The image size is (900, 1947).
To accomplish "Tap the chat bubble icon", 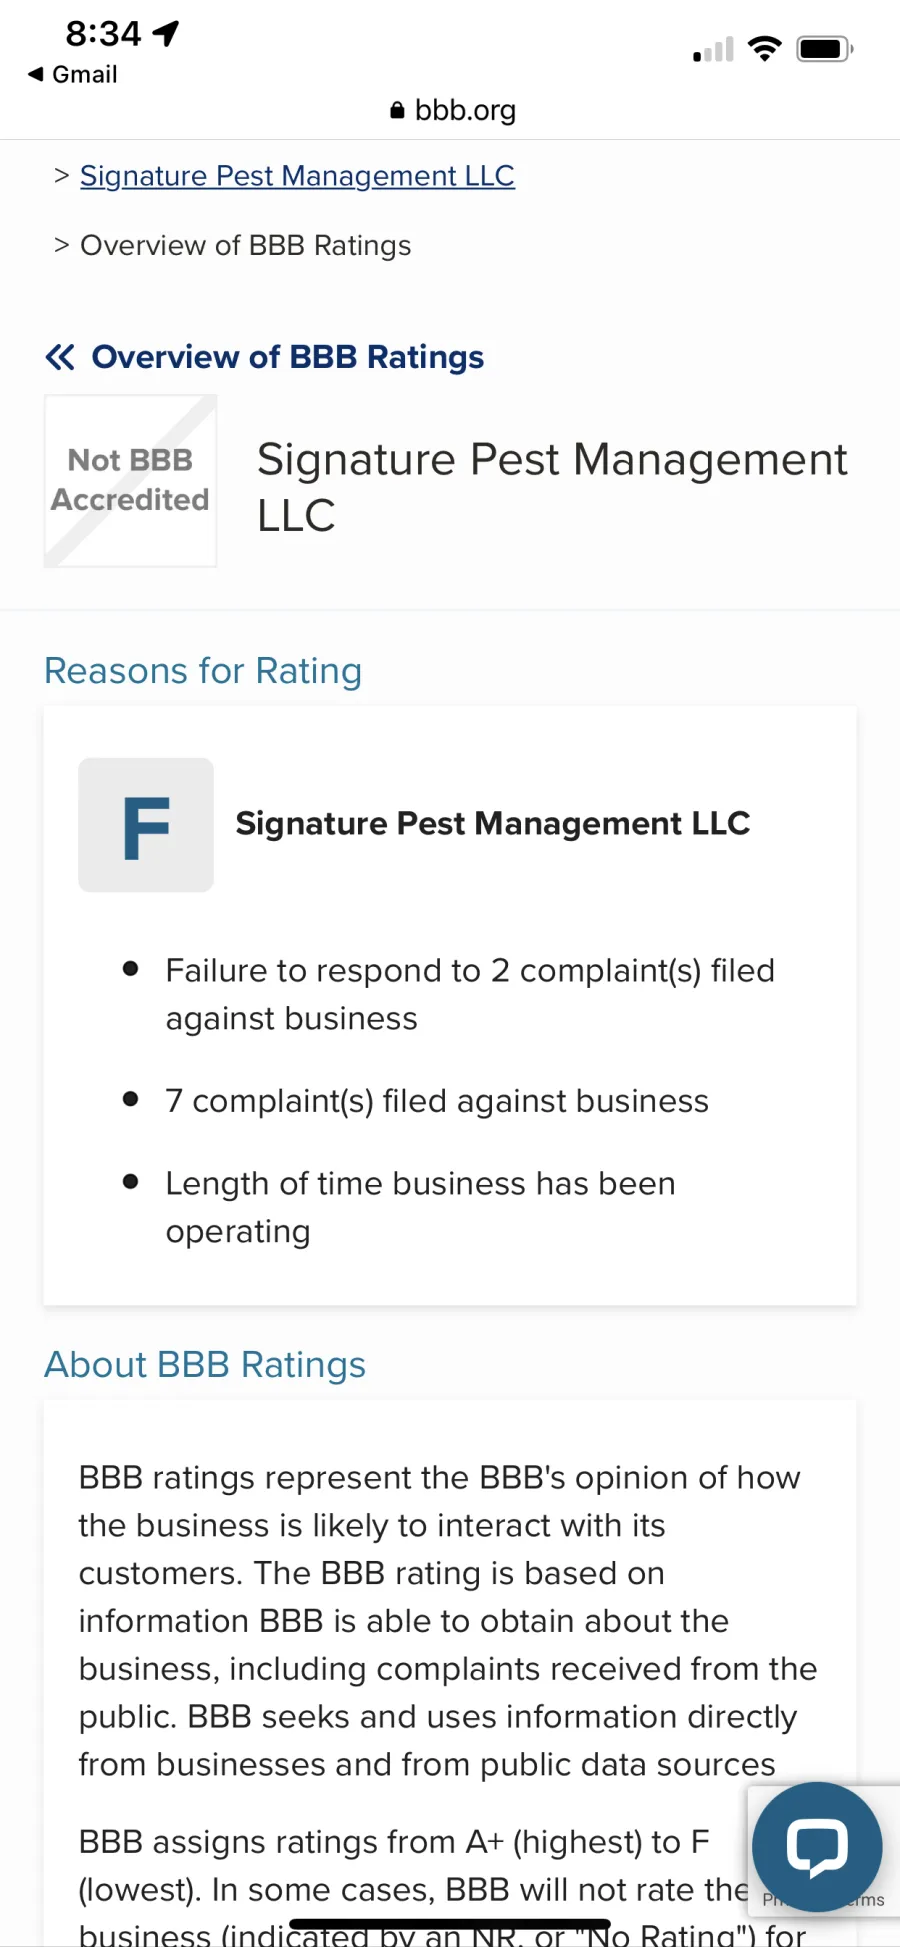I will pyautogui.click(x=816, y=1846).
